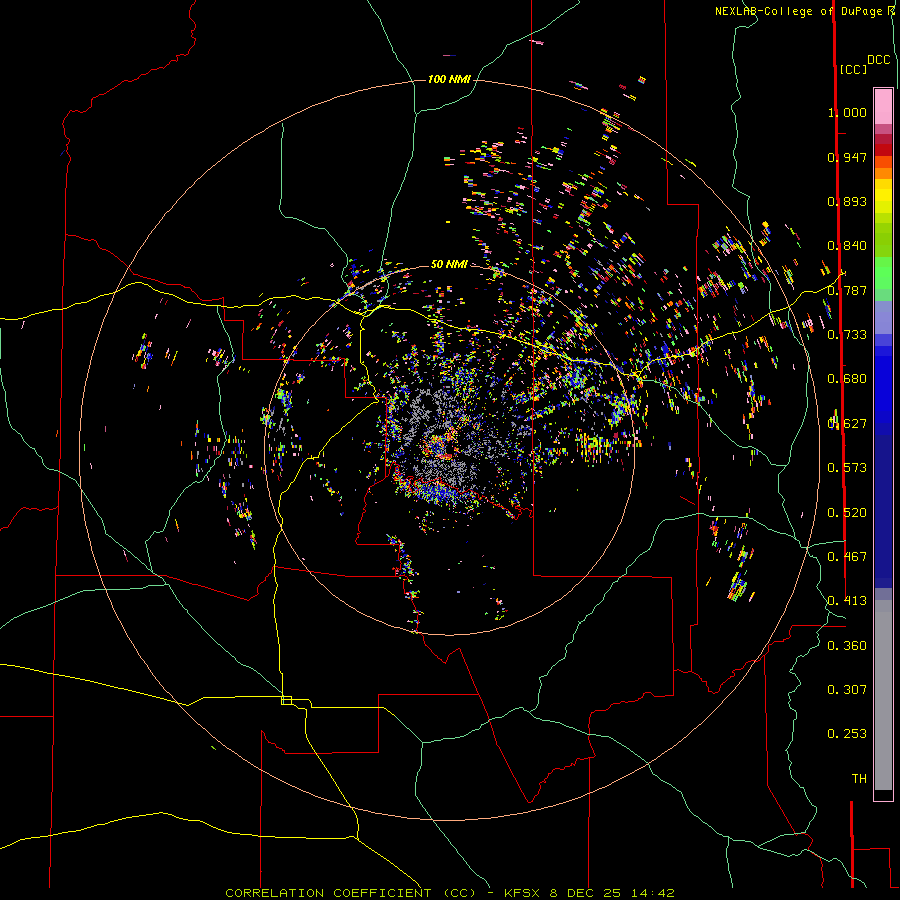This screenshot has height=900, width=900.
Task: Pick the olive green swatch near 0.840
Action: point(883,240)
